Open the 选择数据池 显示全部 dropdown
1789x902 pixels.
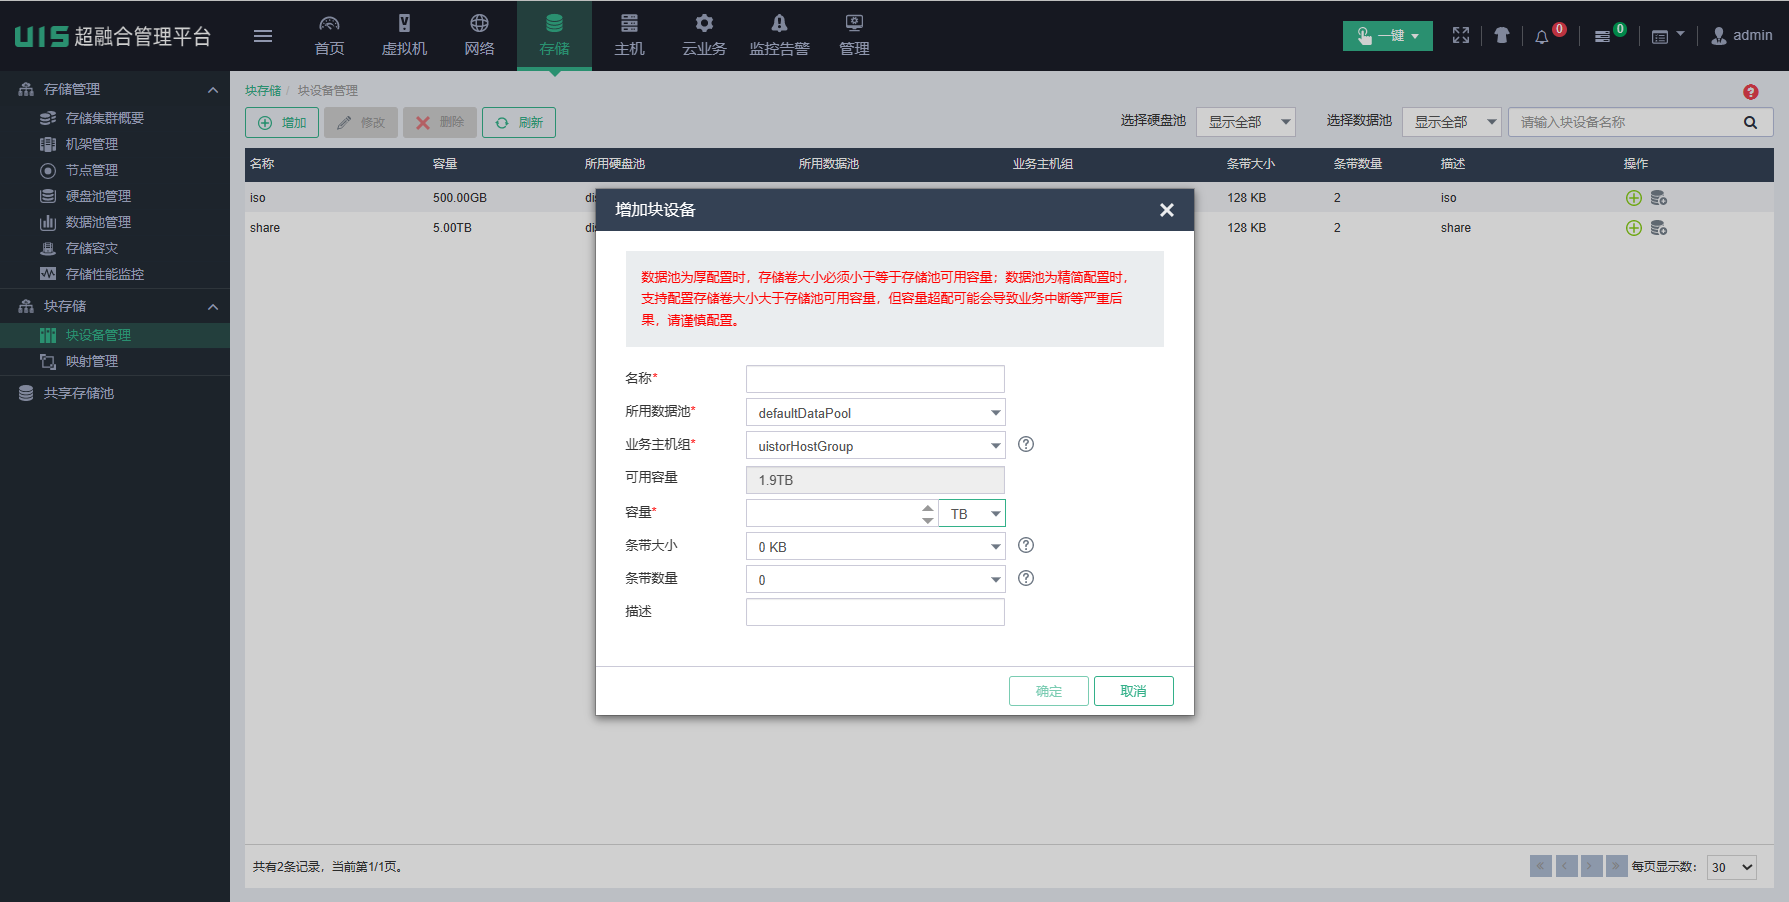pos(1451,122)
